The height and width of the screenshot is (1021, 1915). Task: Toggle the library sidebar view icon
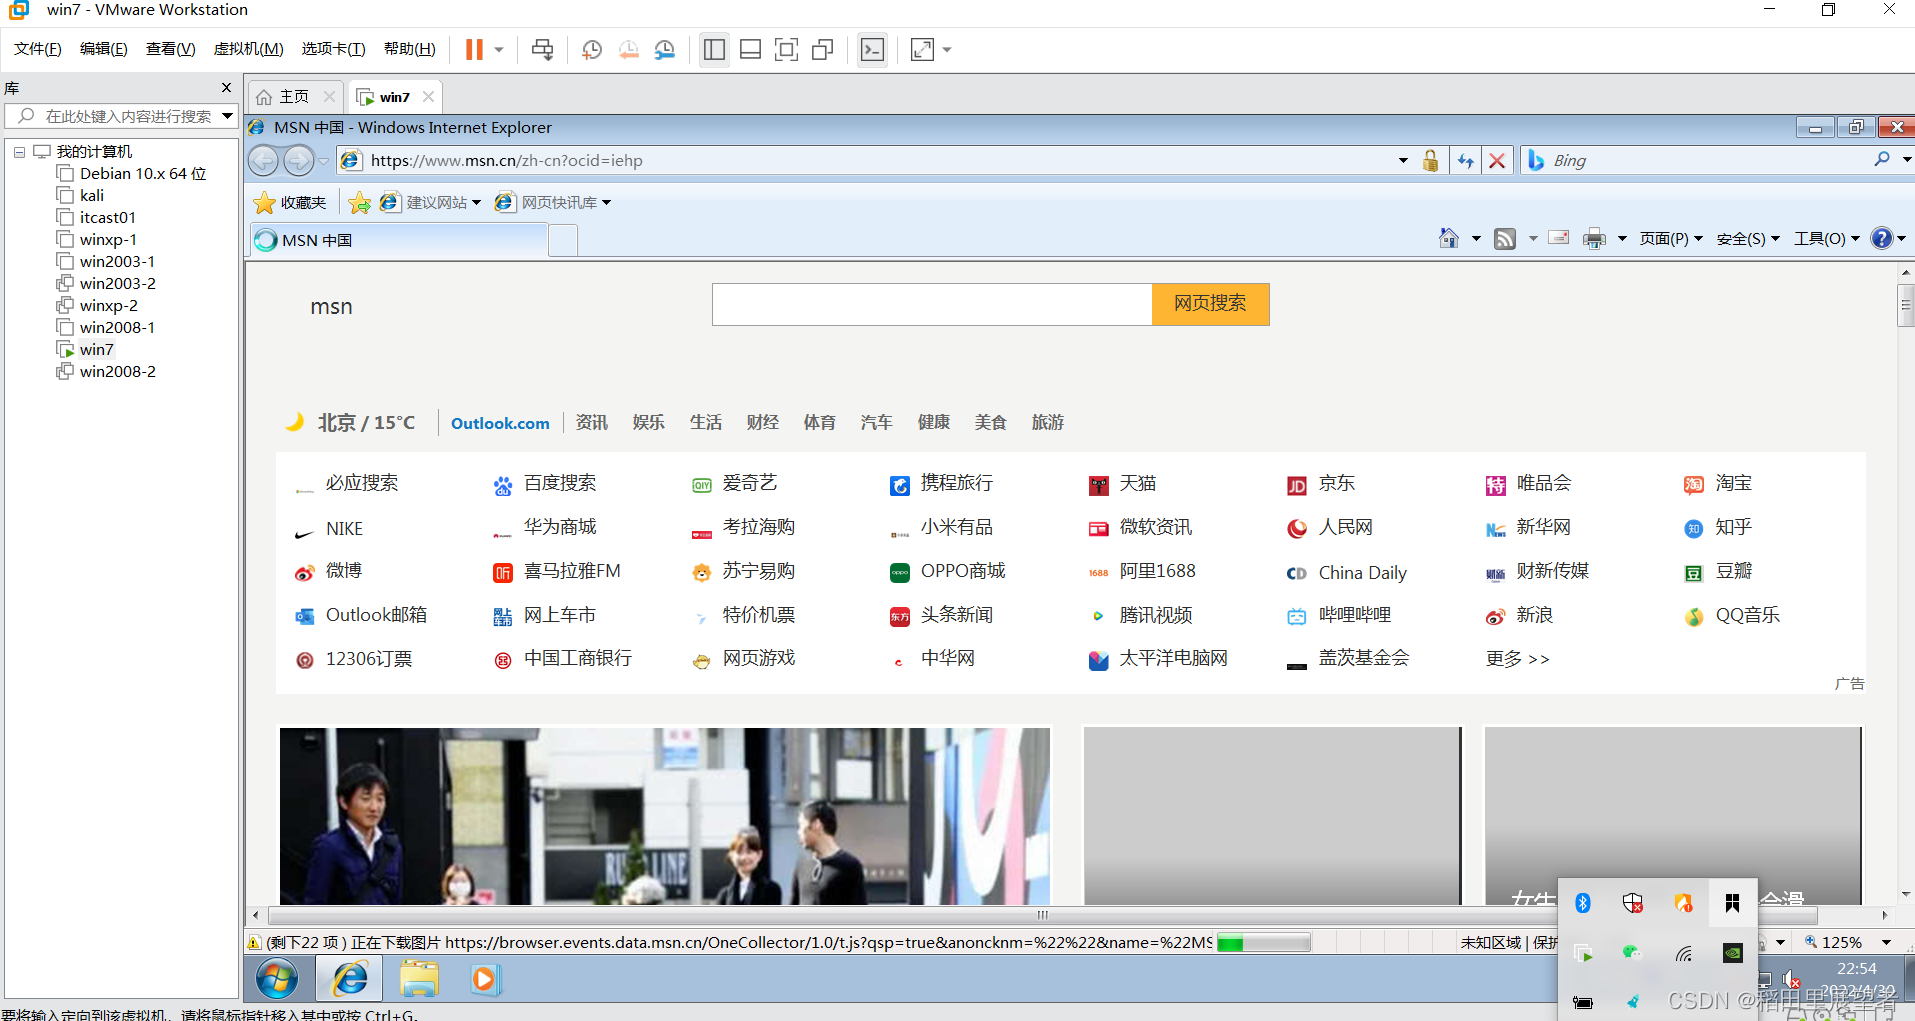714,49
